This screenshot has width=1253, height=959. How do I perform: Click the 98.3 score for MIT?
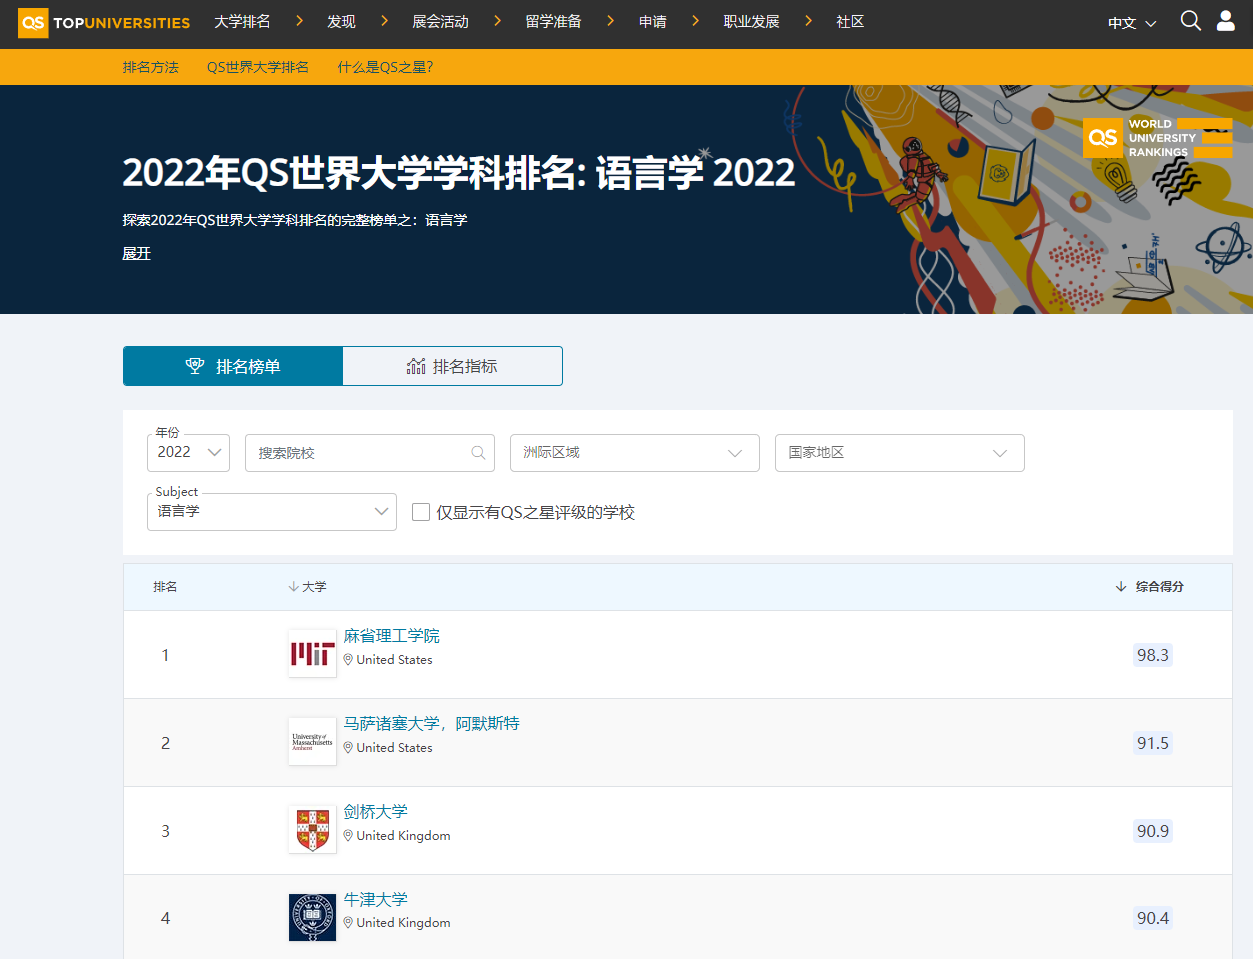[x=1152, y=655]
